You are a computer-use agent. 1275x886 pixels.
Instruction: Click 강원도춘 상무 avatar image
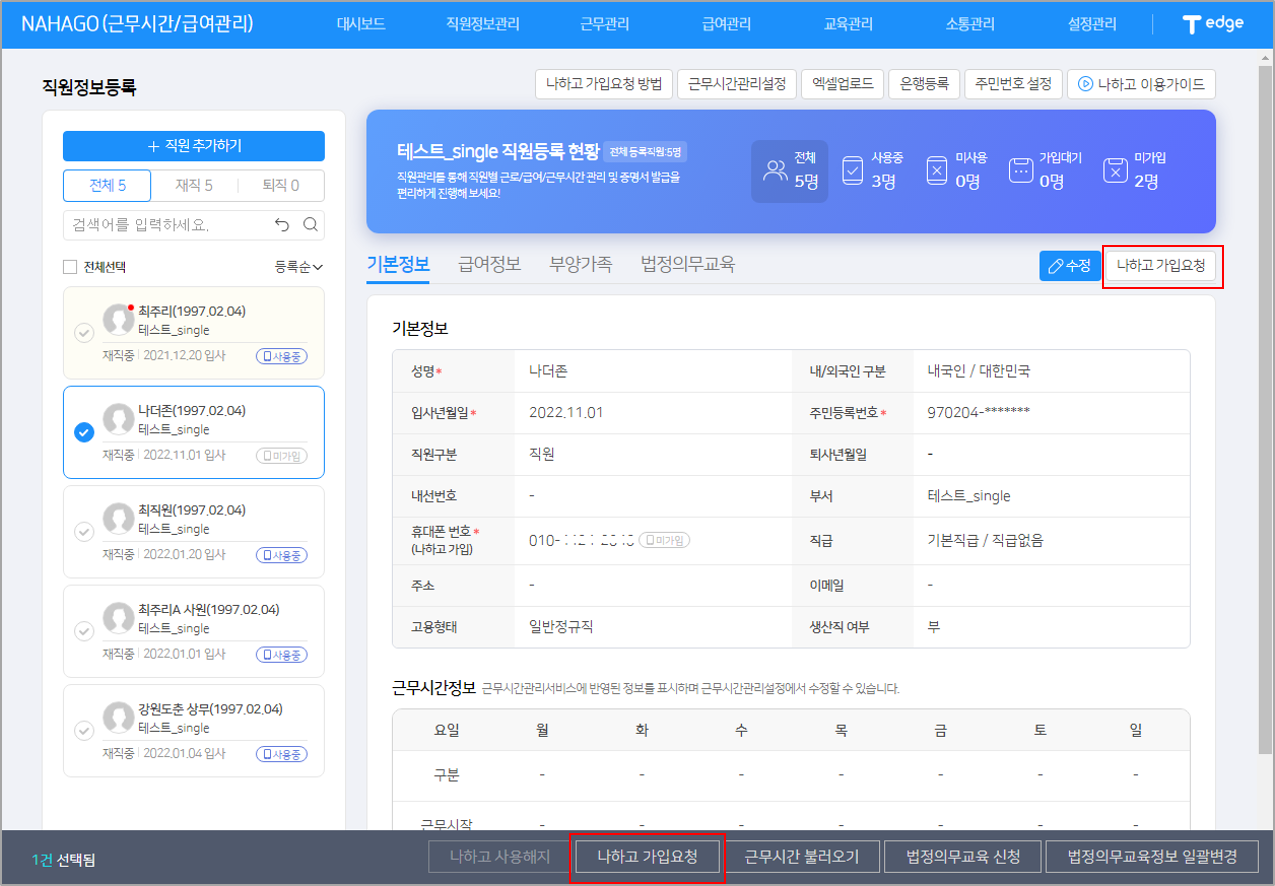(119, 717)
